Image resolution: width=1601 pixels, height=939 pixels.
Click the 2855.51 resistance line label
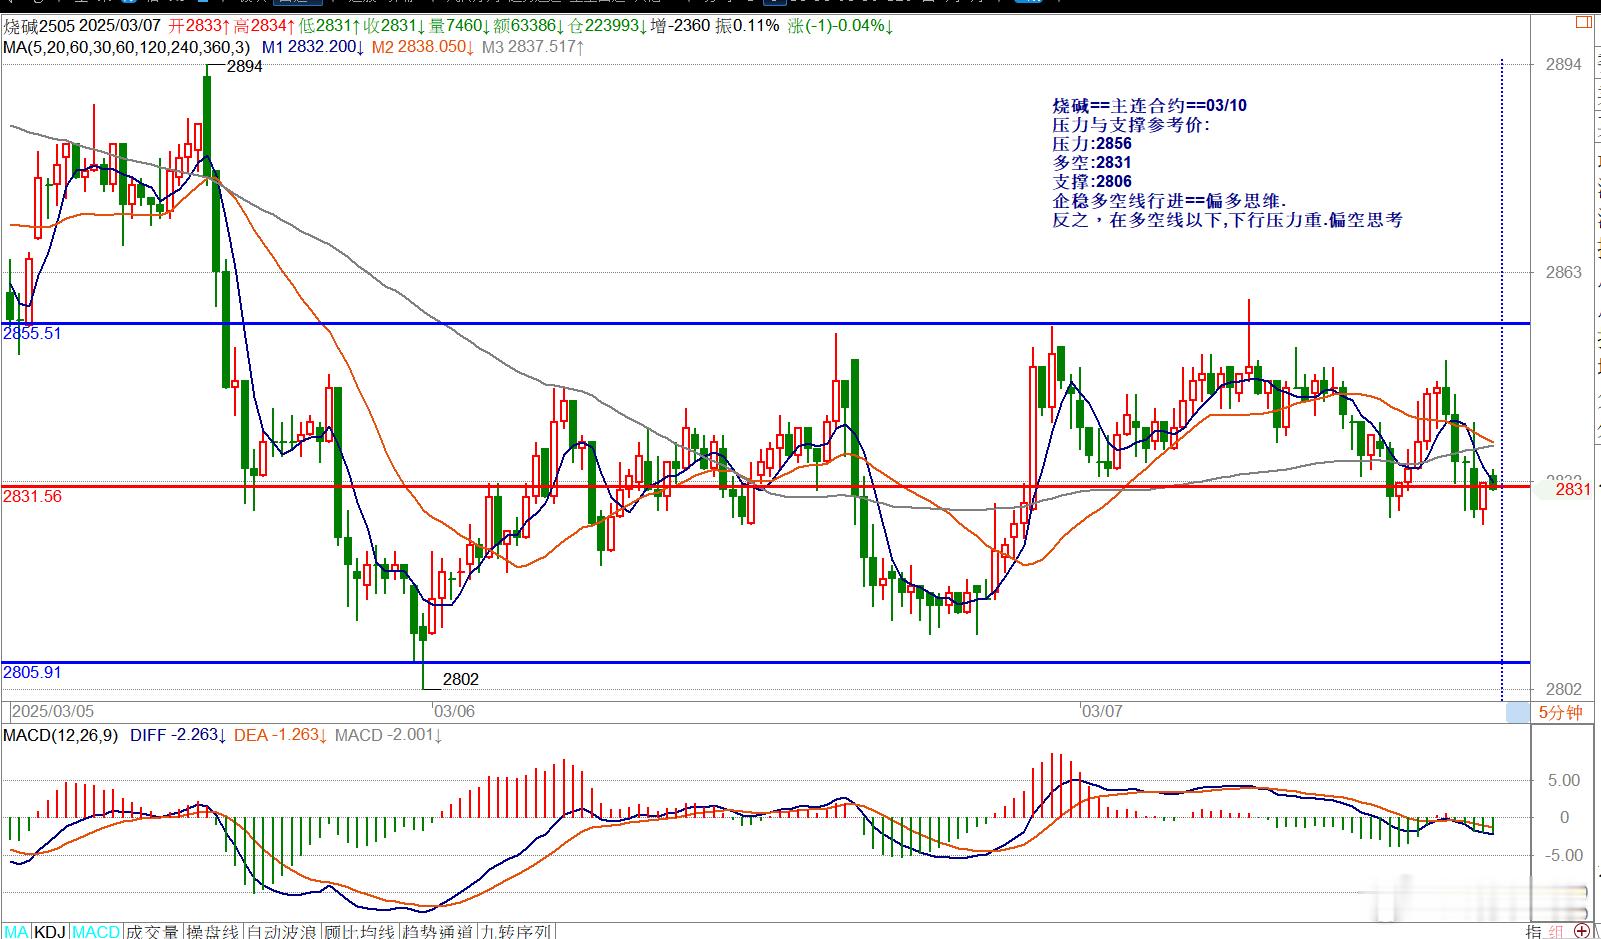pos(32,333)
